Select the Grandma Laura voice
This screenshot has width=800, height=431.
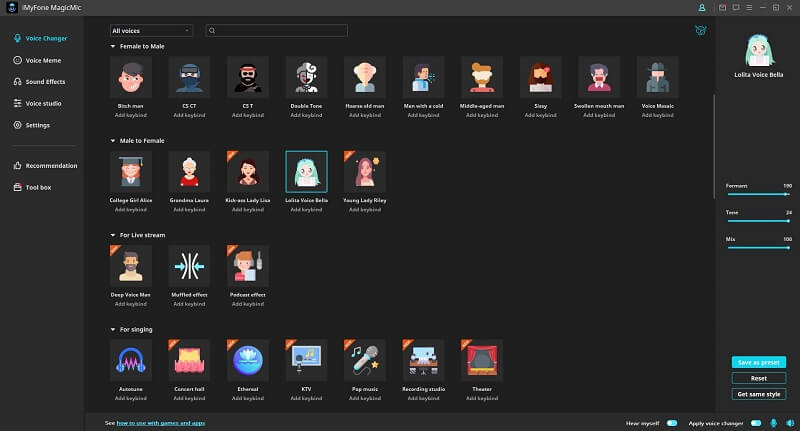[x=189, y=171]
